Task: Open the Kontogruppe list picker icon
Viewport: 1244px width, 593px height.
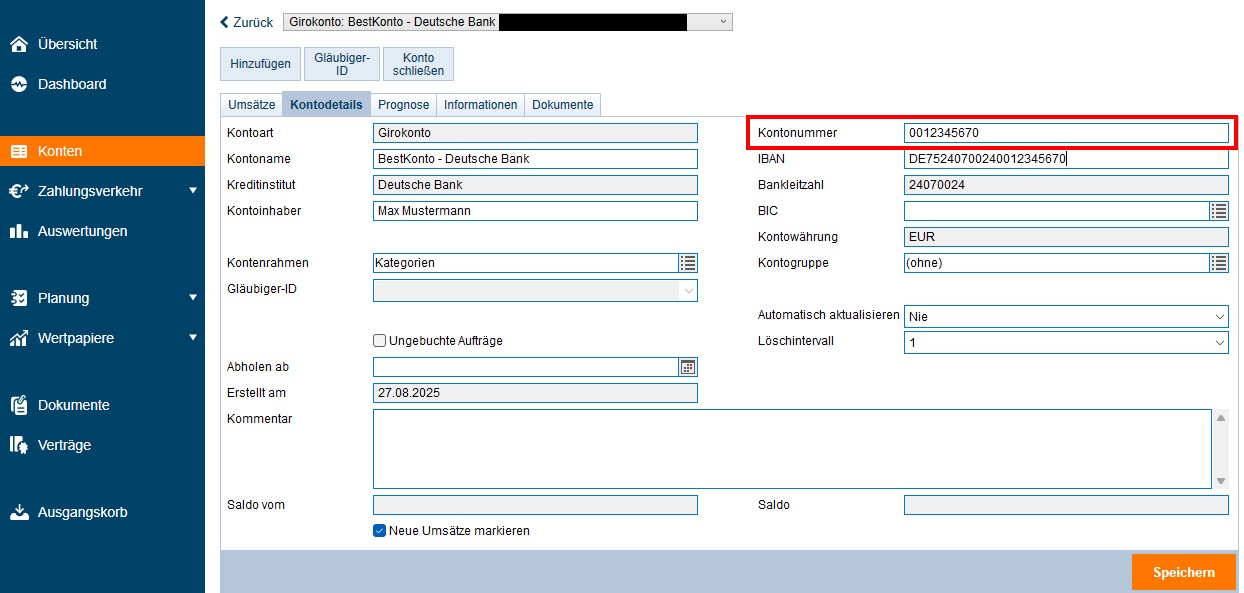Action: (1218, 263)
